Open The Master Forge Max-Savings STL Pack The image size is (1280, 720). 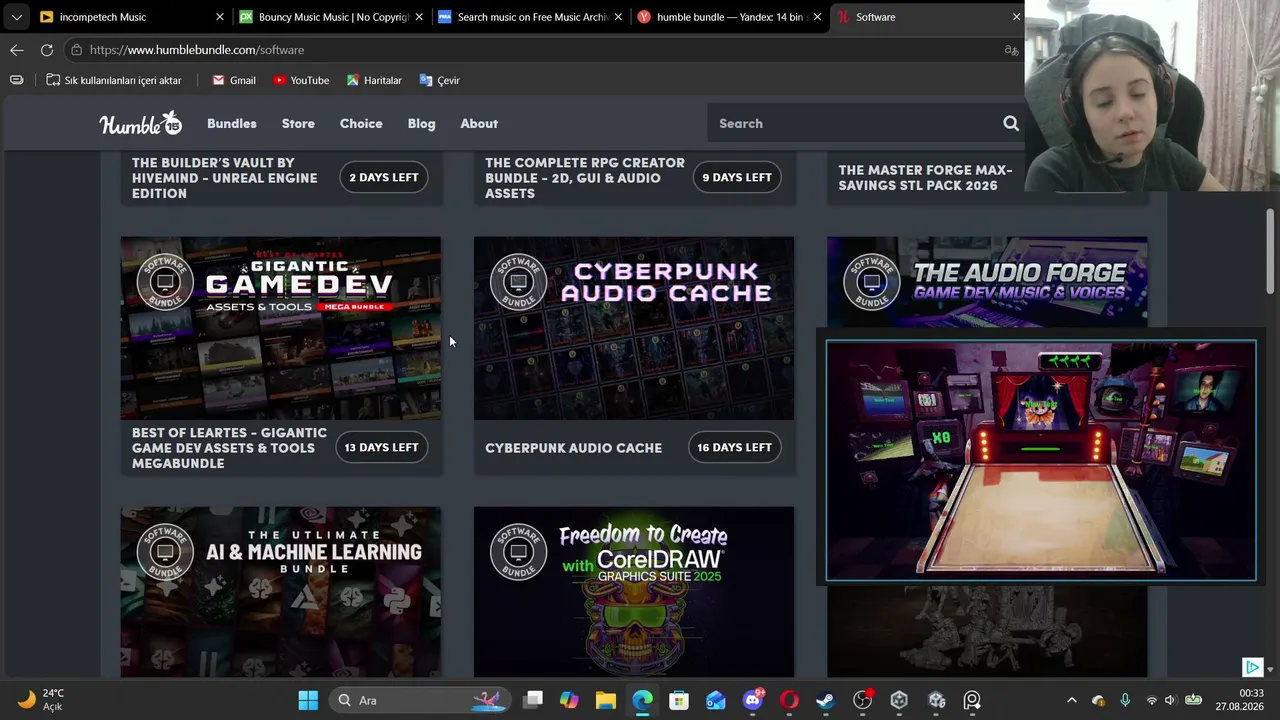point(925,178)
